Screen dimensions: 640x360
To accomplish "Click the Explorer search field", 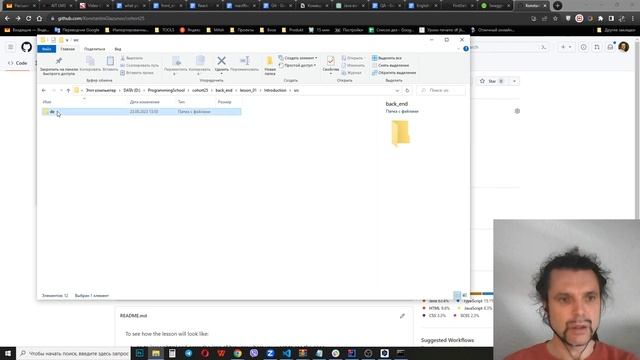I will [x=441, y=90].
